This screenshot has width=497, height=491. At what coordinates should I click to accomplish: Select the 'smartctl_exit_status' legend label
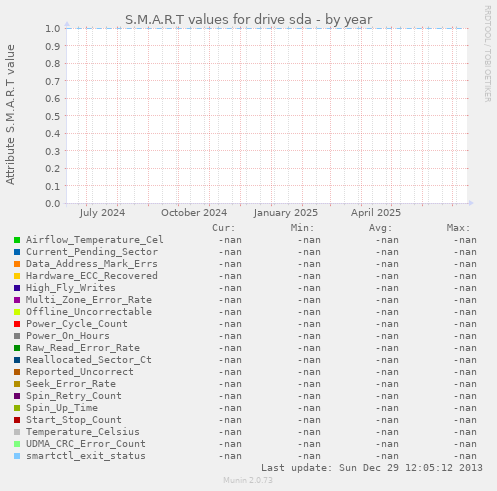click(86, 456)
